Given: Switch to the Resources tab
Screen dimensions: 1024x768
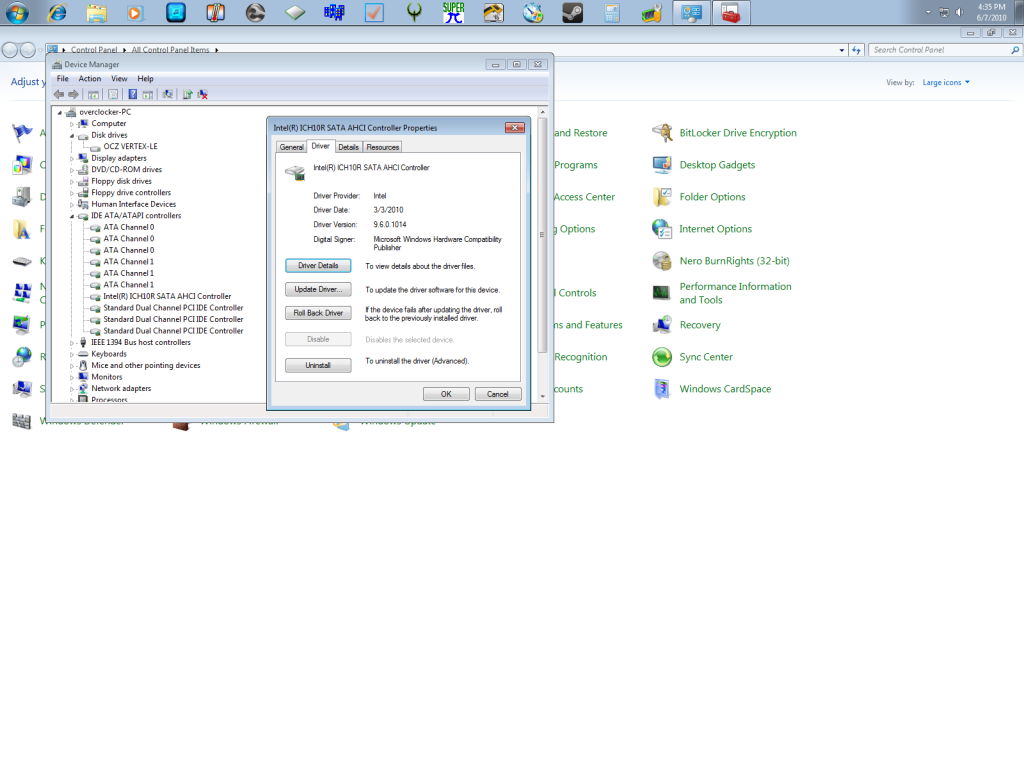Looking at the screenshot, I should (383, 147).
